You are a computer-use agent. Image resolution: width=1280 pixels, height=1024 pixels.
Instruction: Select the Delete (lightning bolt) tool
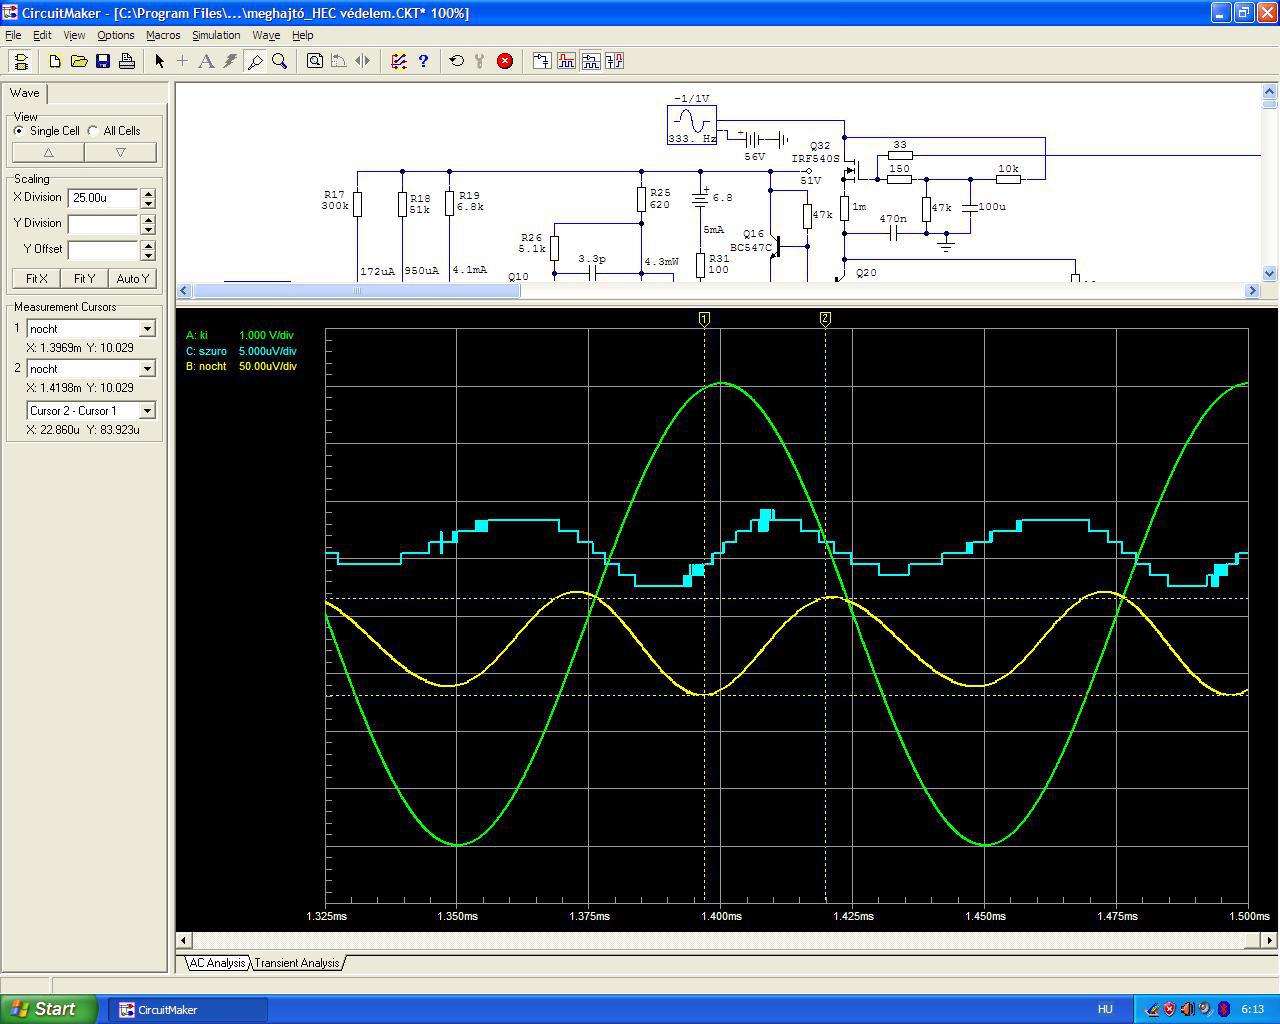click(x=230, y=61)
